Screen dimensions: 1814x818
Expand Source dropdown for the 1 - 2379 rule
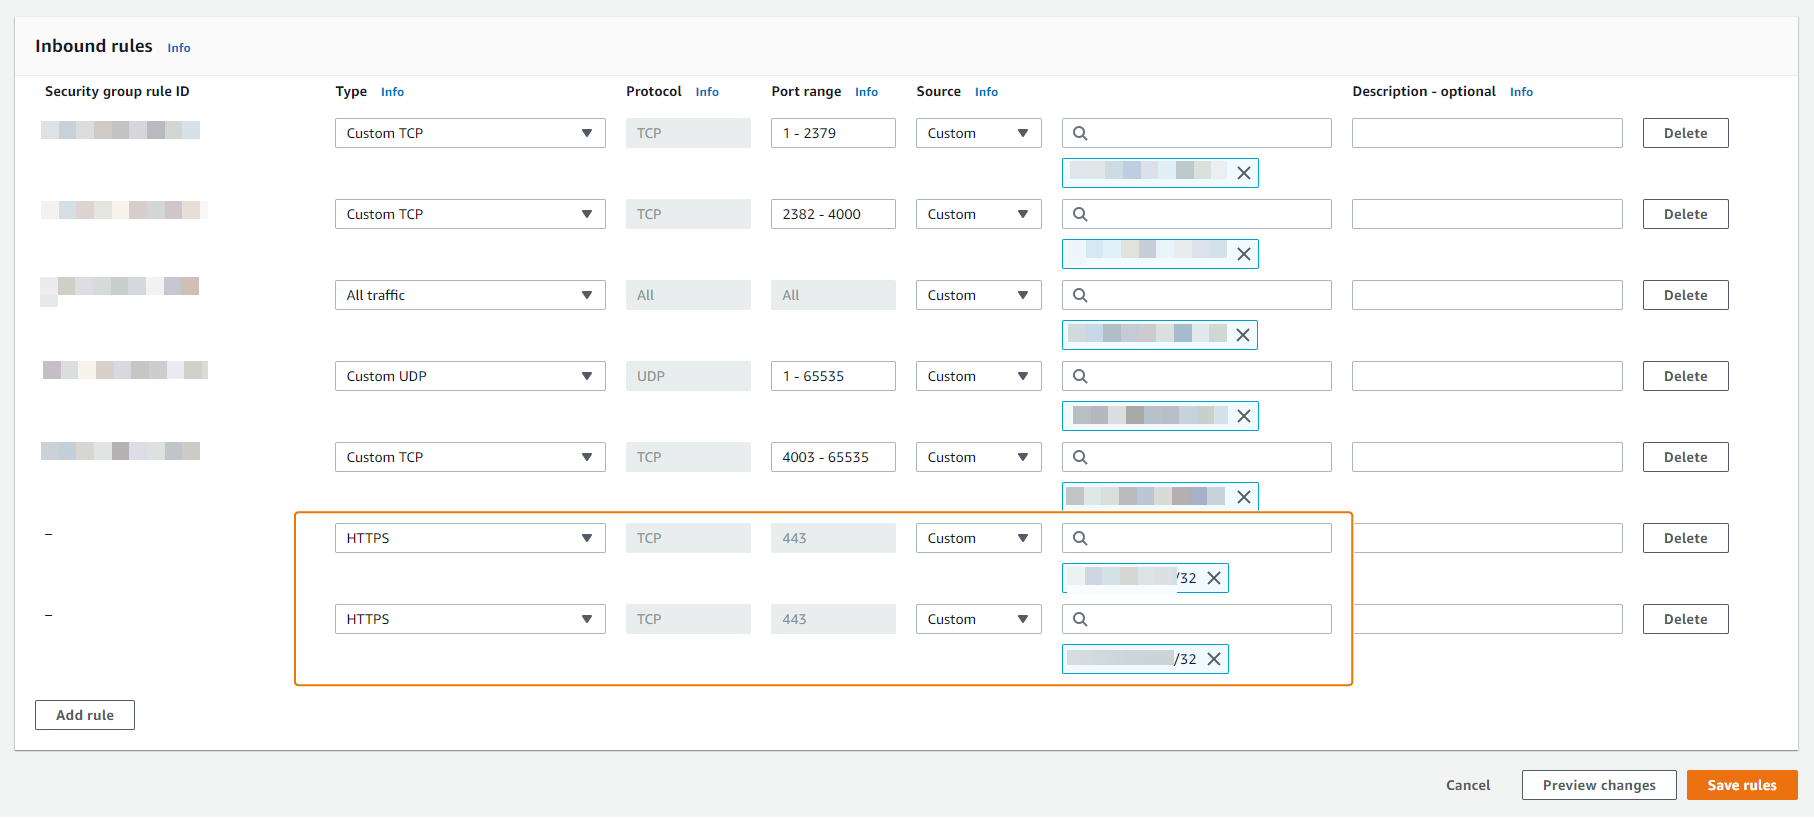[x=977, y=133]
